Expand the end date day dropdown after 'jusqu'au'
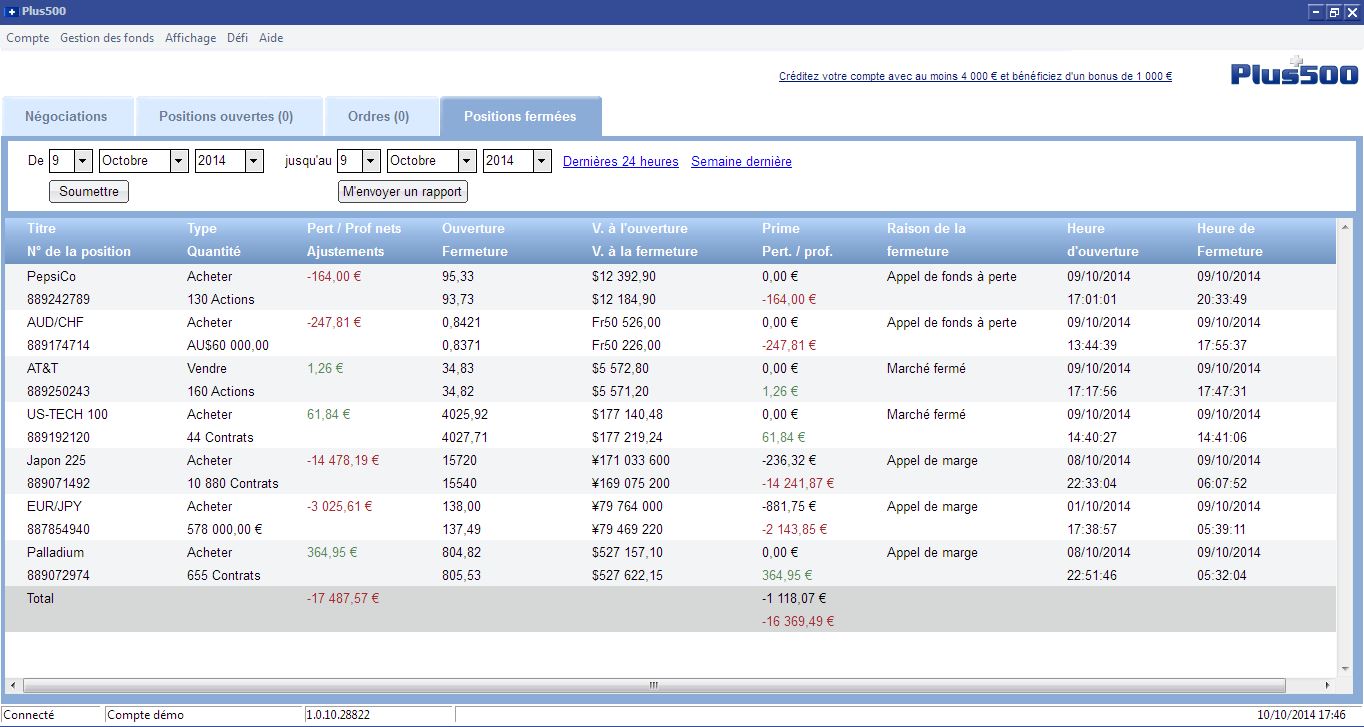This screenshot has width=1364, height=727. (x=371, y=161)
